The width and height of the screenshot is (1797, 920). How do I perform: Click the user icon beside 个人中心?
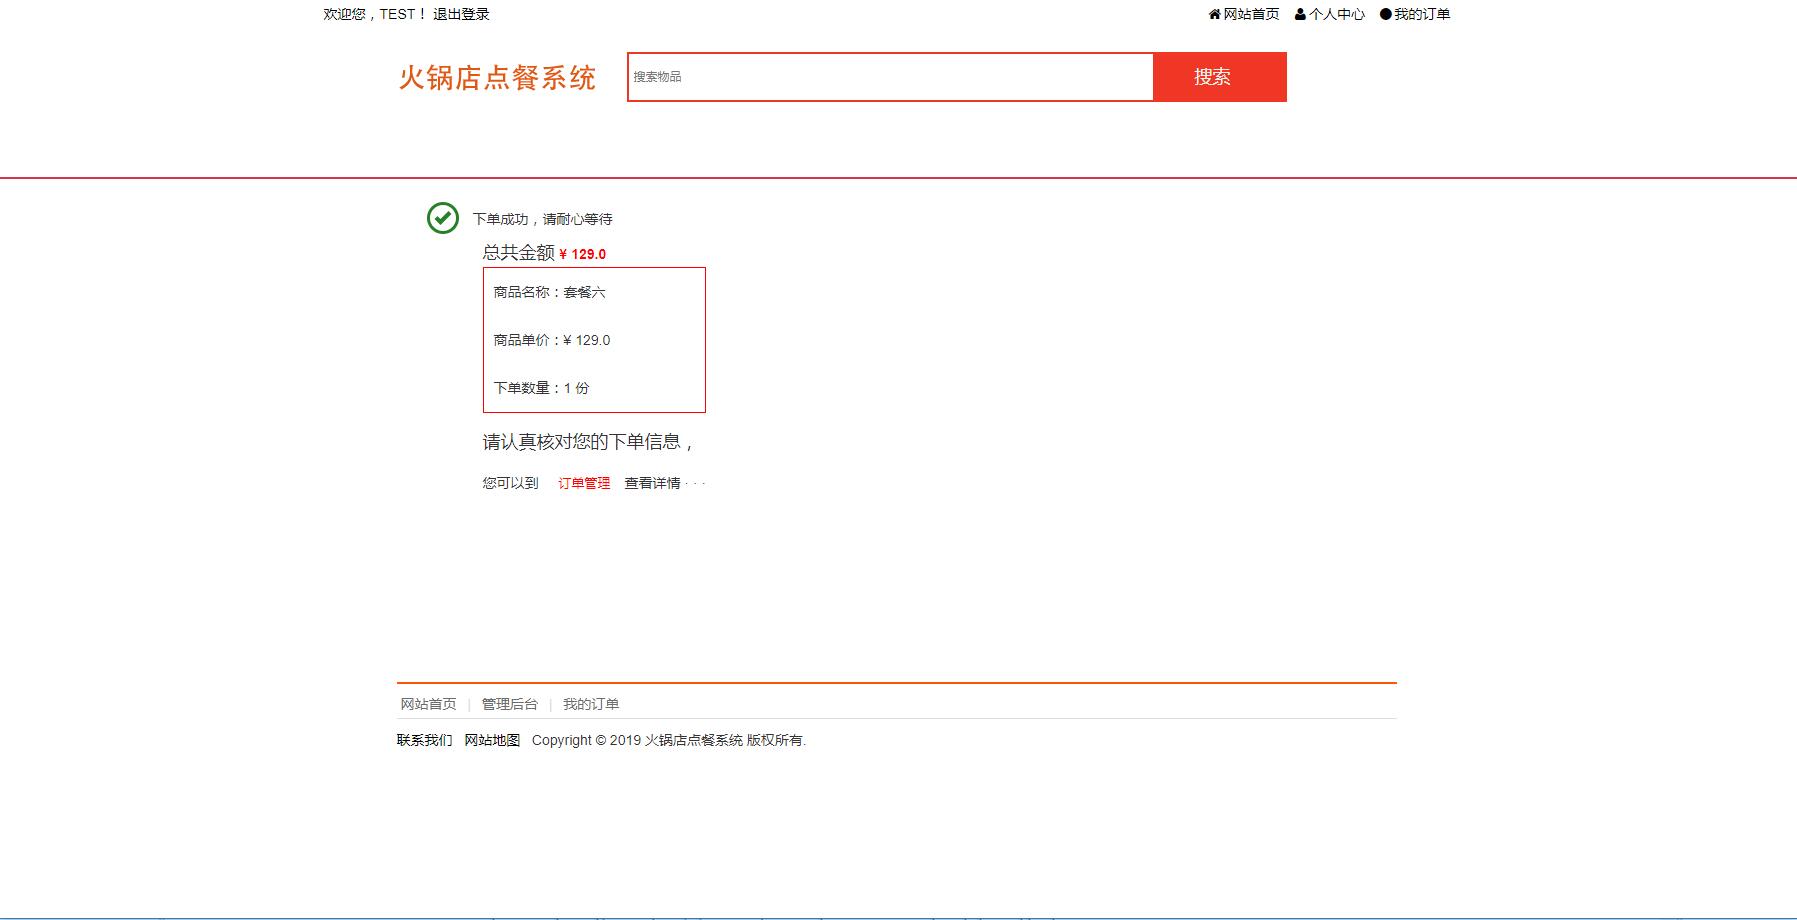click(x=1300, y=14)
